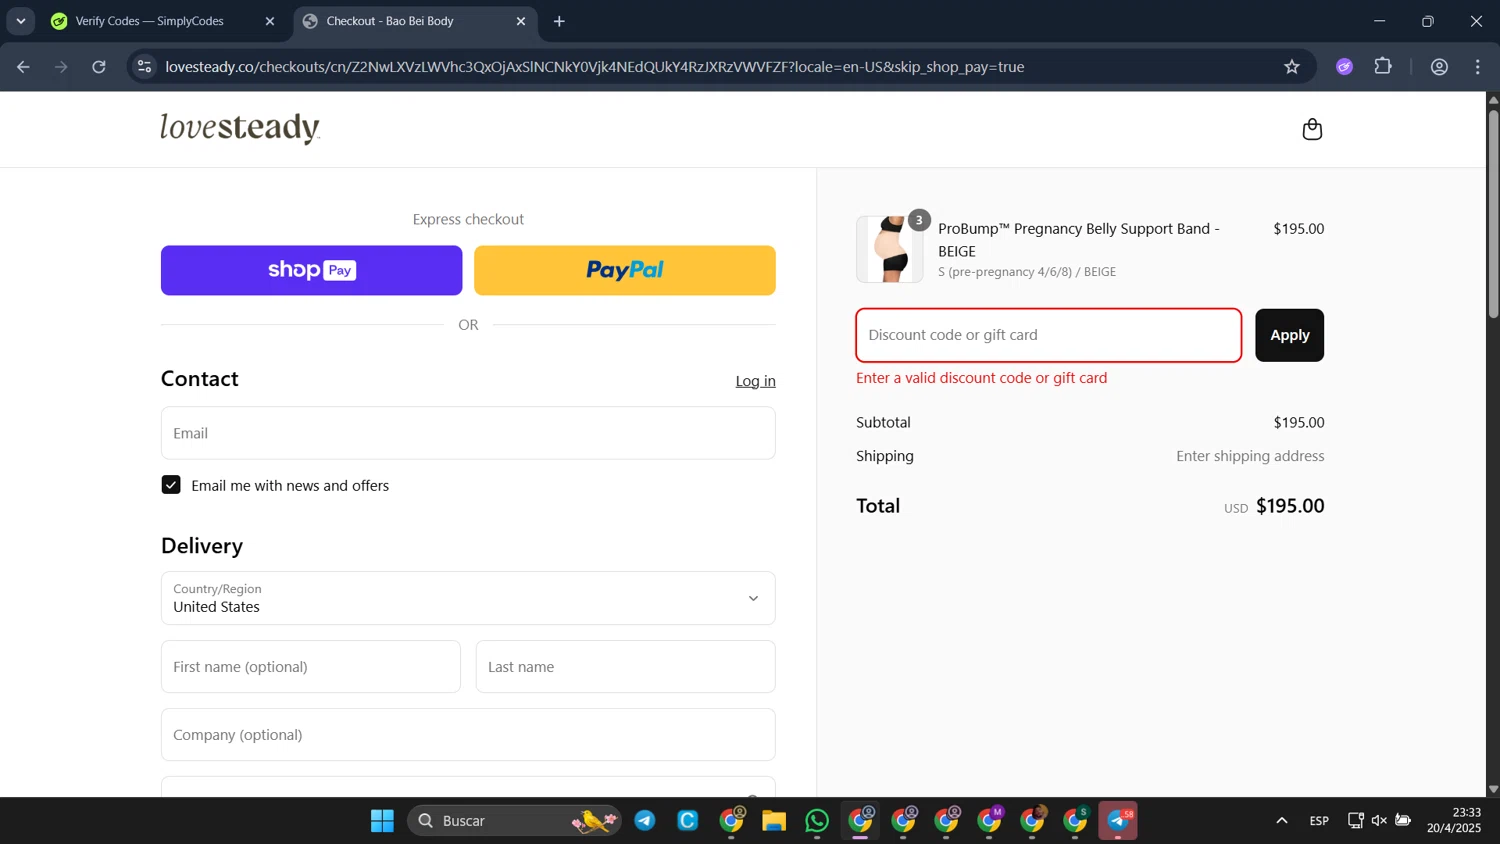Viewport: 1500px width, 844px height.
Task: Check out with the PayPal button
Action: tap(625, 270)
